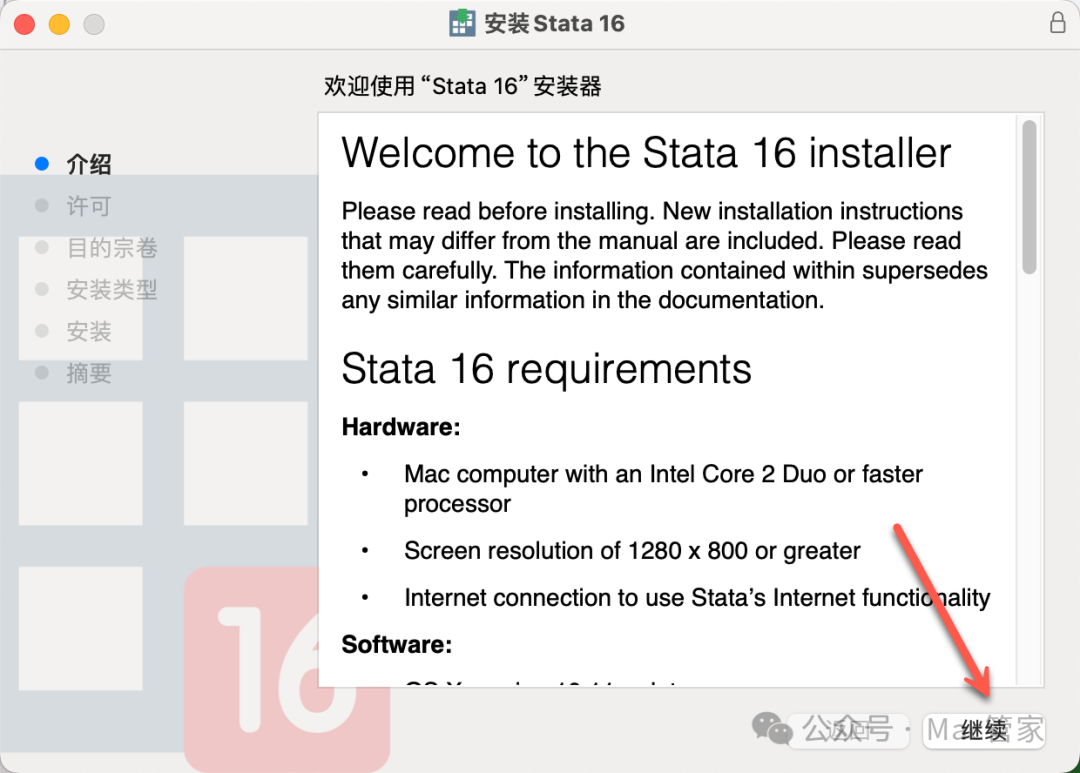Select the 许可 step in the sidebar
1080x773 pixels.
[x=89, y=206]
